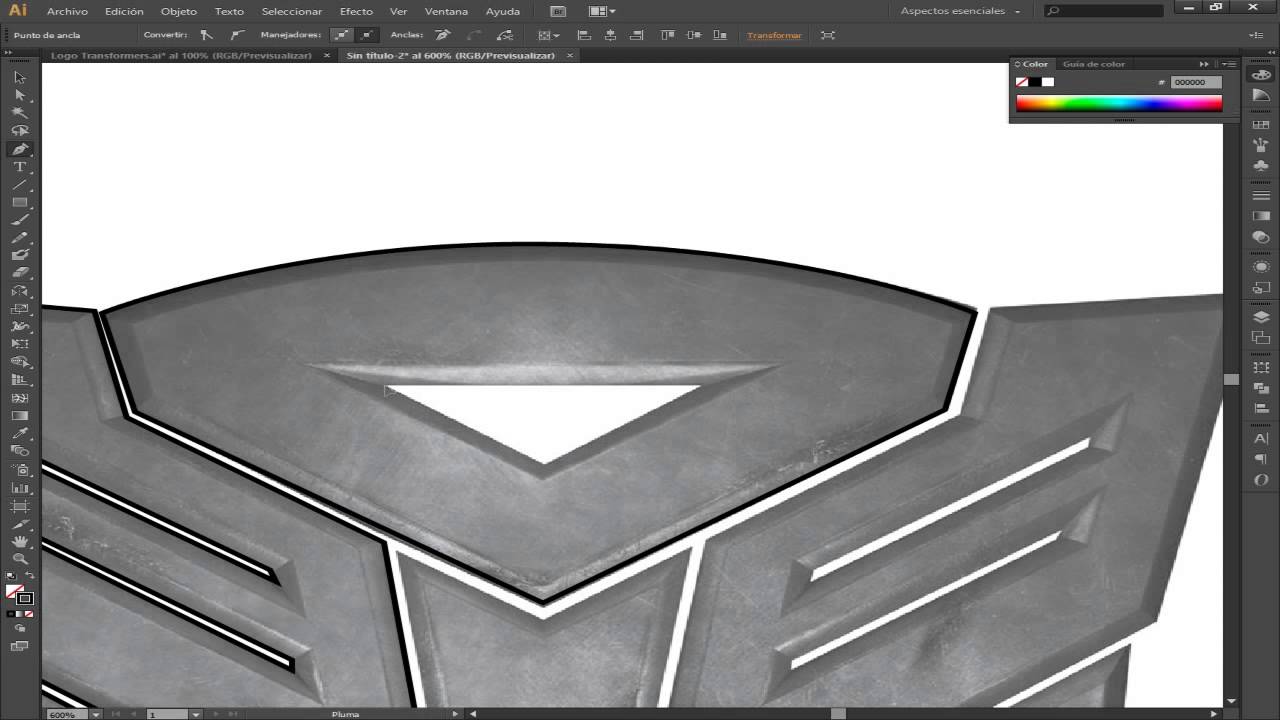Select the Column Graph tool
1280x720 pixels.
19,488
